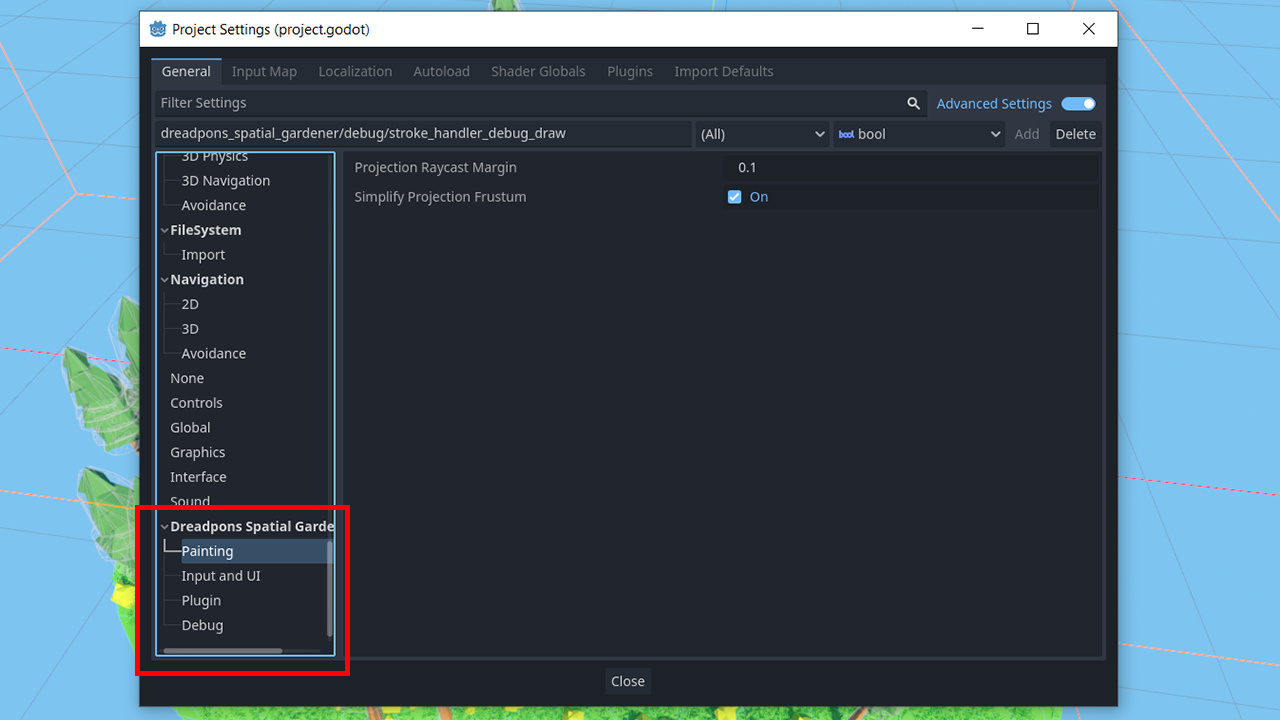The height and width of the screenshot is (720, 1280).
Task: Open the Autoload tab
Action: pos(441,71)
